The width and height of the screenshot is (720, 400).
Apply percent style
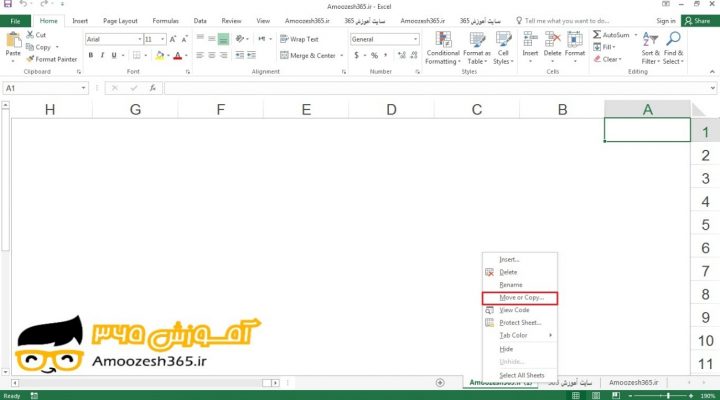pyautogui.click(x=374, y=56)
